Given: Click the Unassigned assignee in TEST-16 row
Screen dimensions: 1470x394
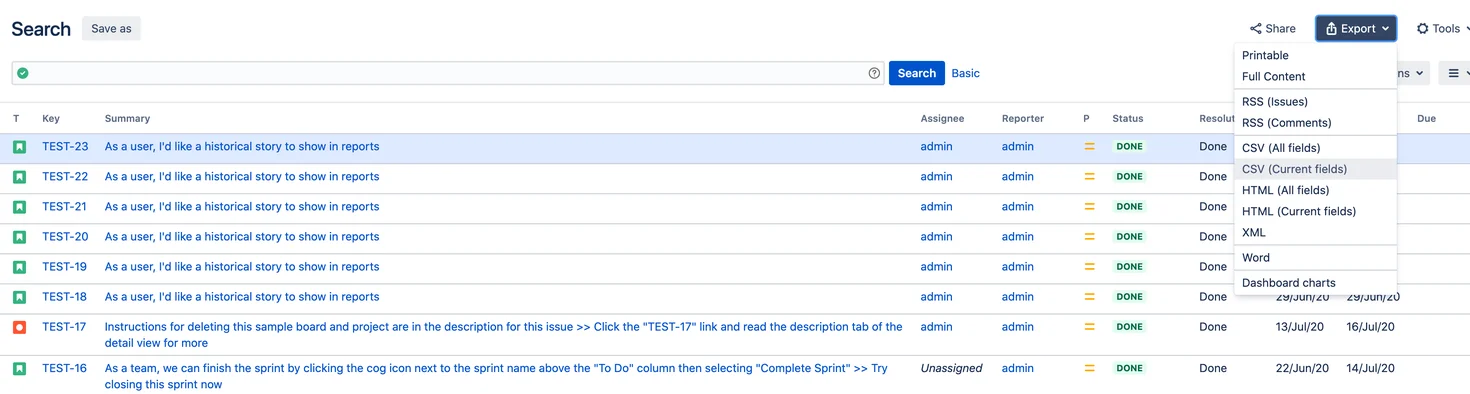Looking at the screenshot, I should (x=951, y=369).
